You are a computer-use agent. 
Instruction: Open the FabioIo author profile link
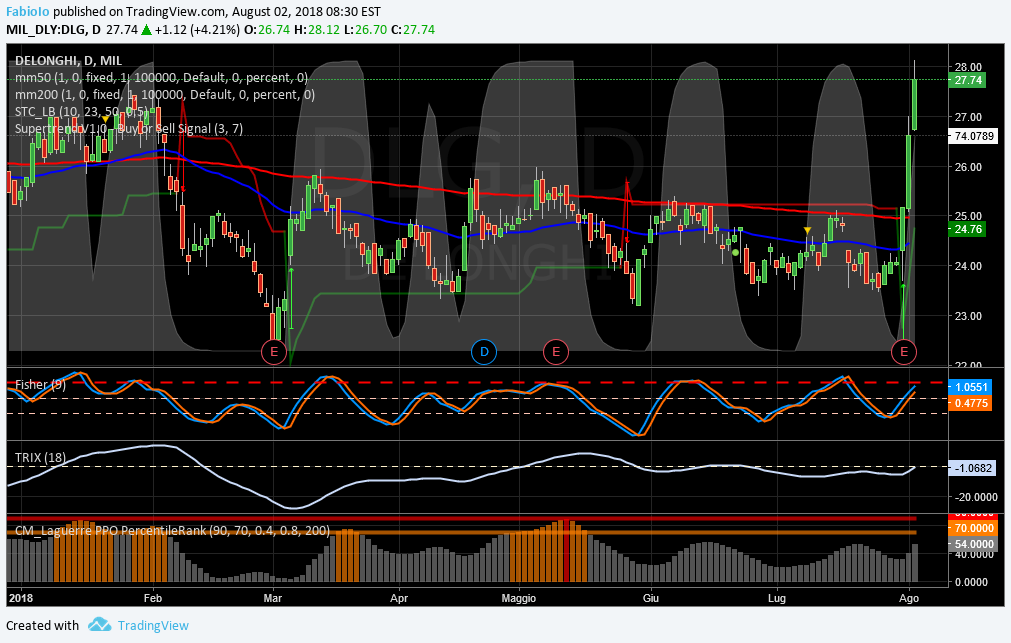point(28,12)
